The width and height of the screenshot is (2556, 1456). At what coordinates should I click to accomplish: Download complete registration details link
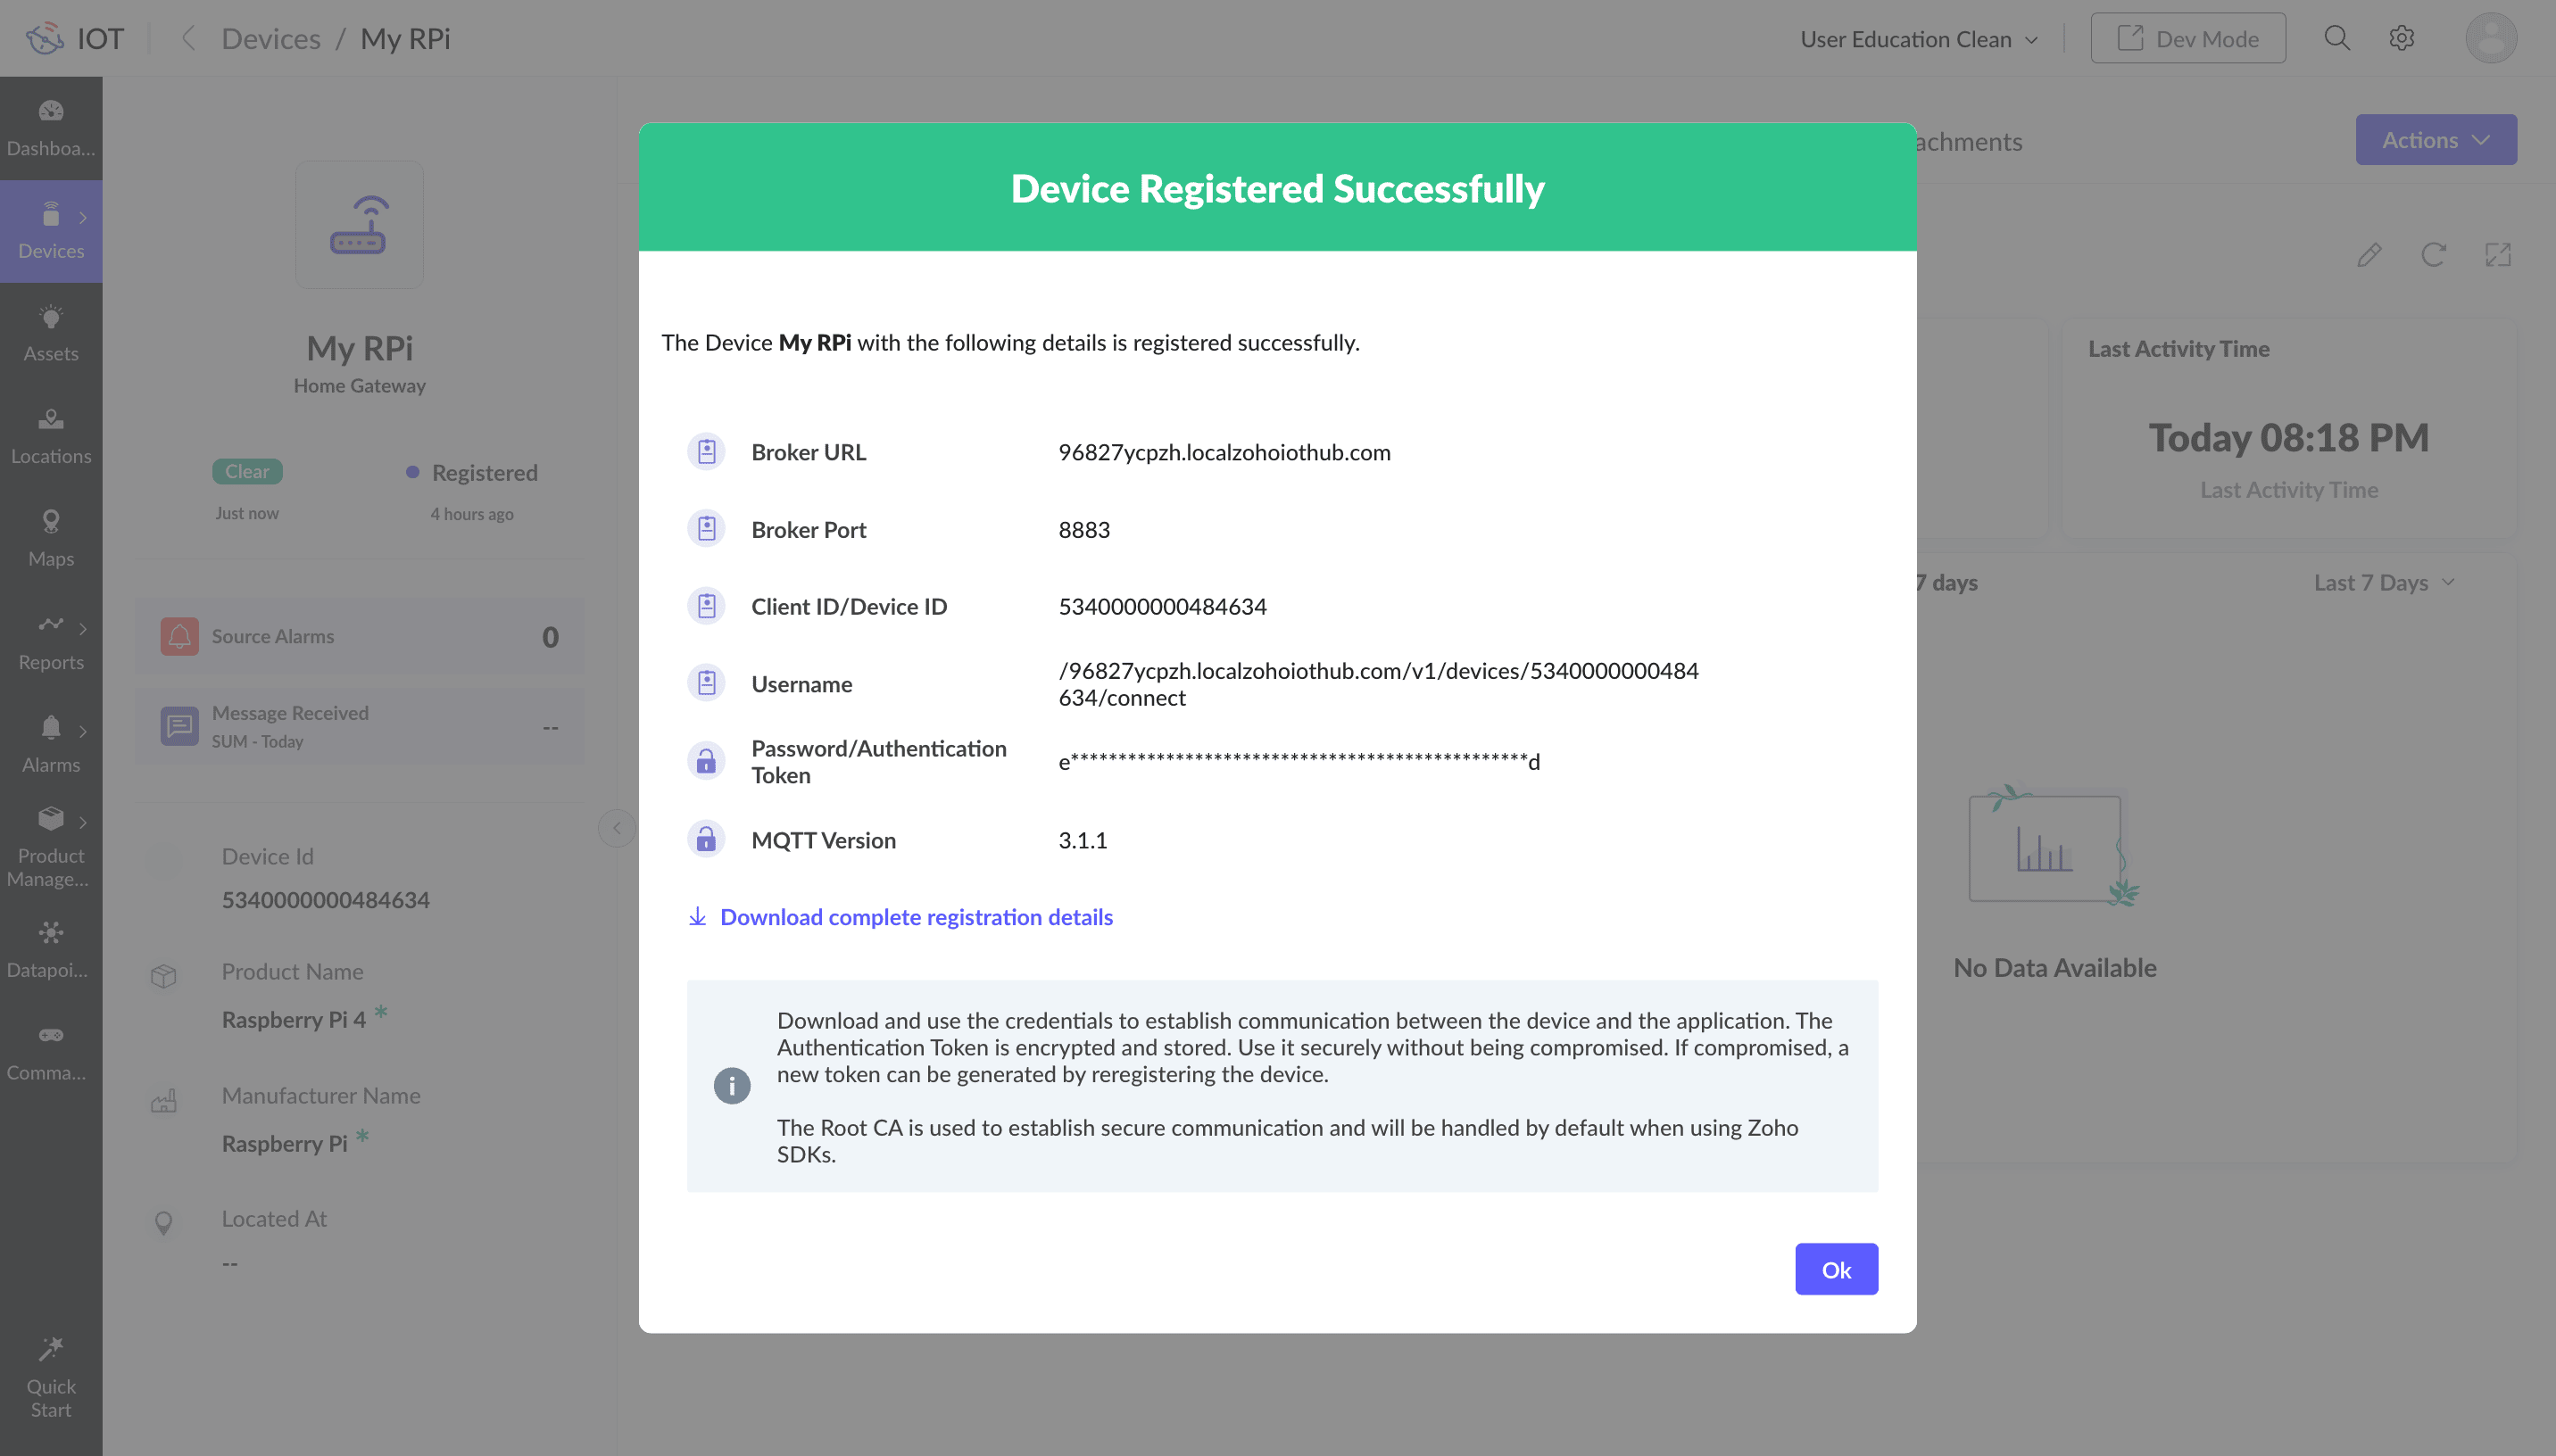click(x=915, y=917)
